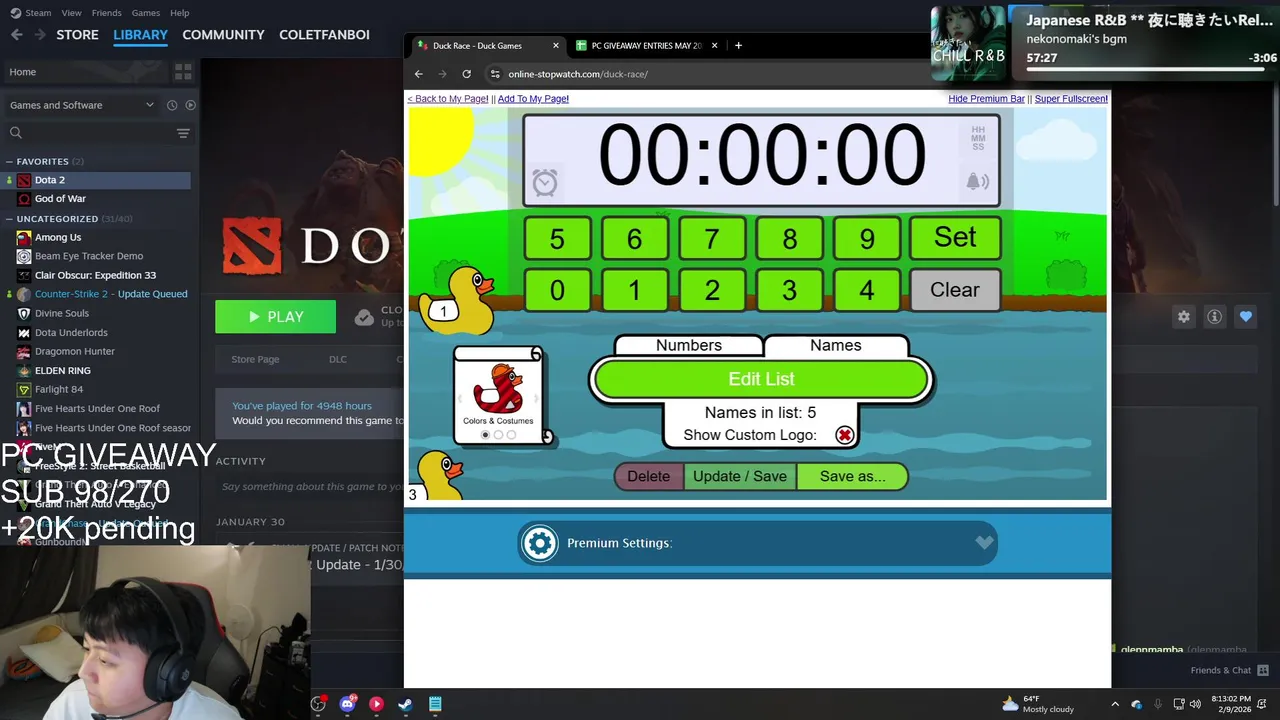Screen dimensions: 1280x720
Task: Open the Games and Software filter dropdown
Action: pos(81,105)
